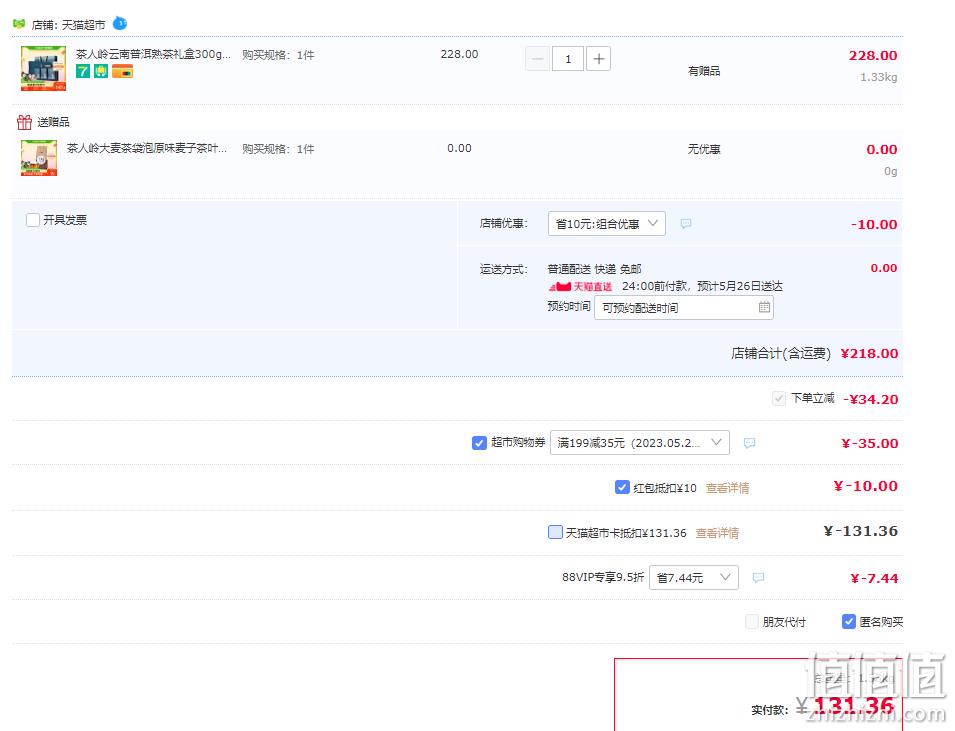
Task: Expand the 满199减35元 coupon dropdown
Action: pos(640,443)
